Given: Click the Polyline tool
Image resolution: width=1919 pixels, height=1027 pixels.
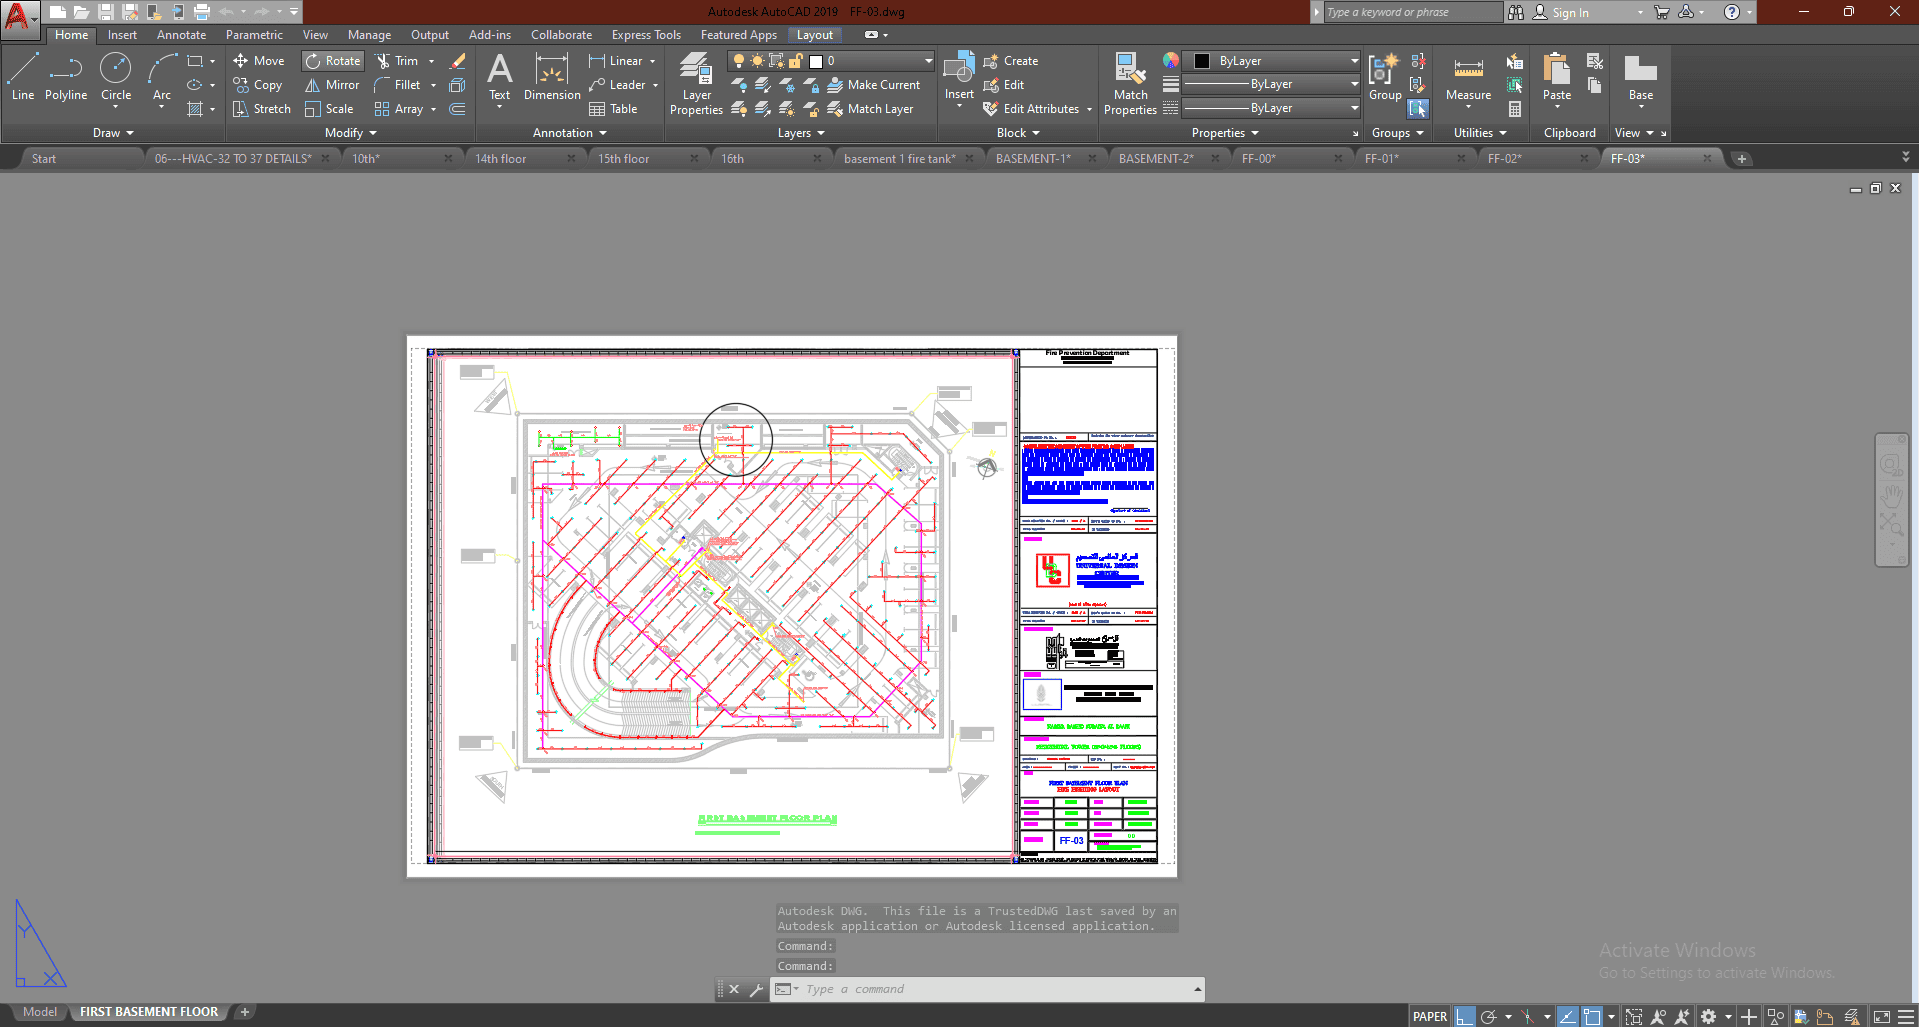Looking at the screenshot, I should (66, 78).
